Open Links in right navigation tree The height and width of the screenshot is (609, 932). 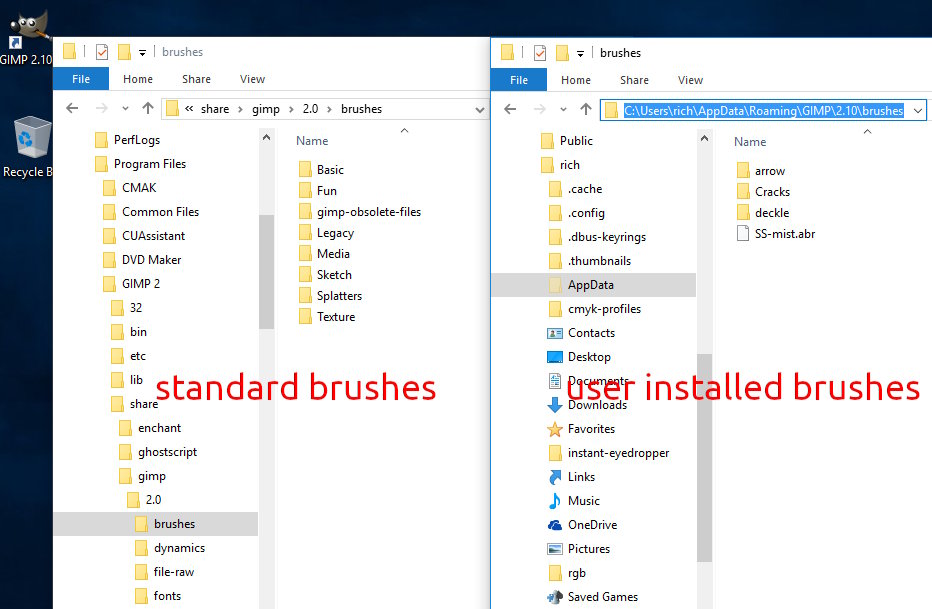coord(571,477)
